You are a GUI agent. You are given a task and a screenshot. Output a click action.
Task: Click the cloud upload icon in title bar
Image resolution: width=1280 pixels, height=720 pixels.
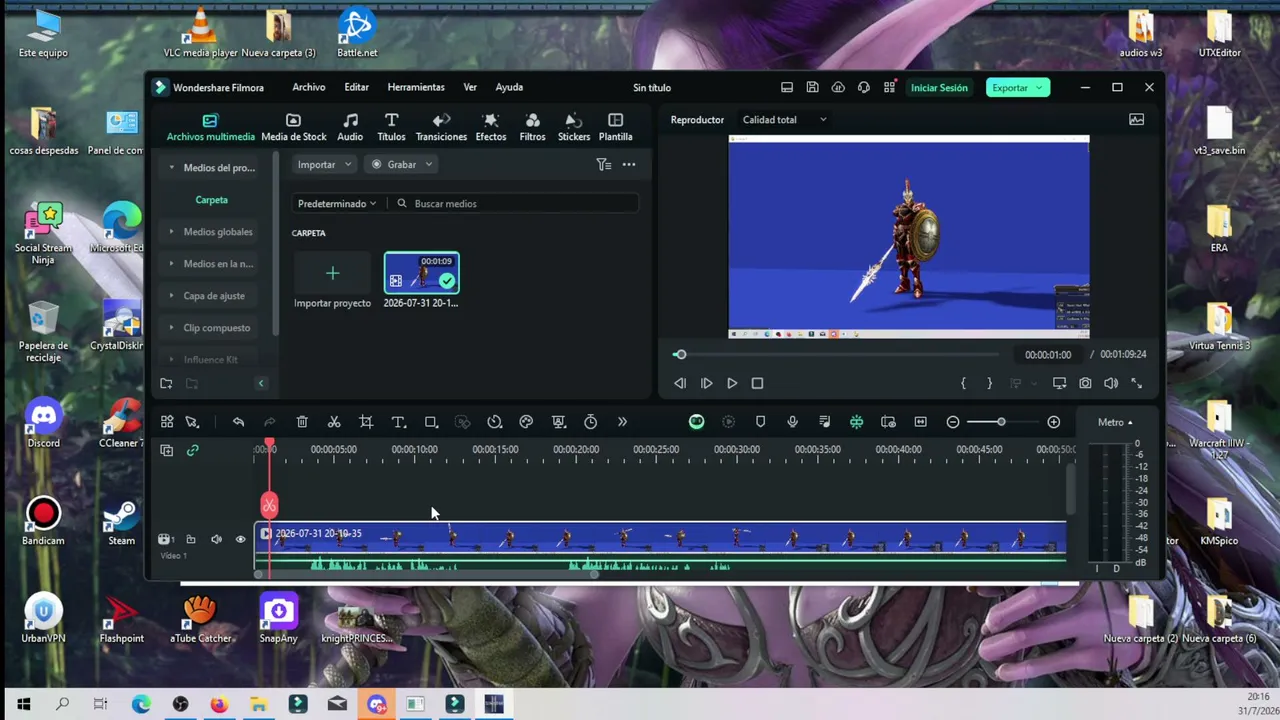[838, 87]
